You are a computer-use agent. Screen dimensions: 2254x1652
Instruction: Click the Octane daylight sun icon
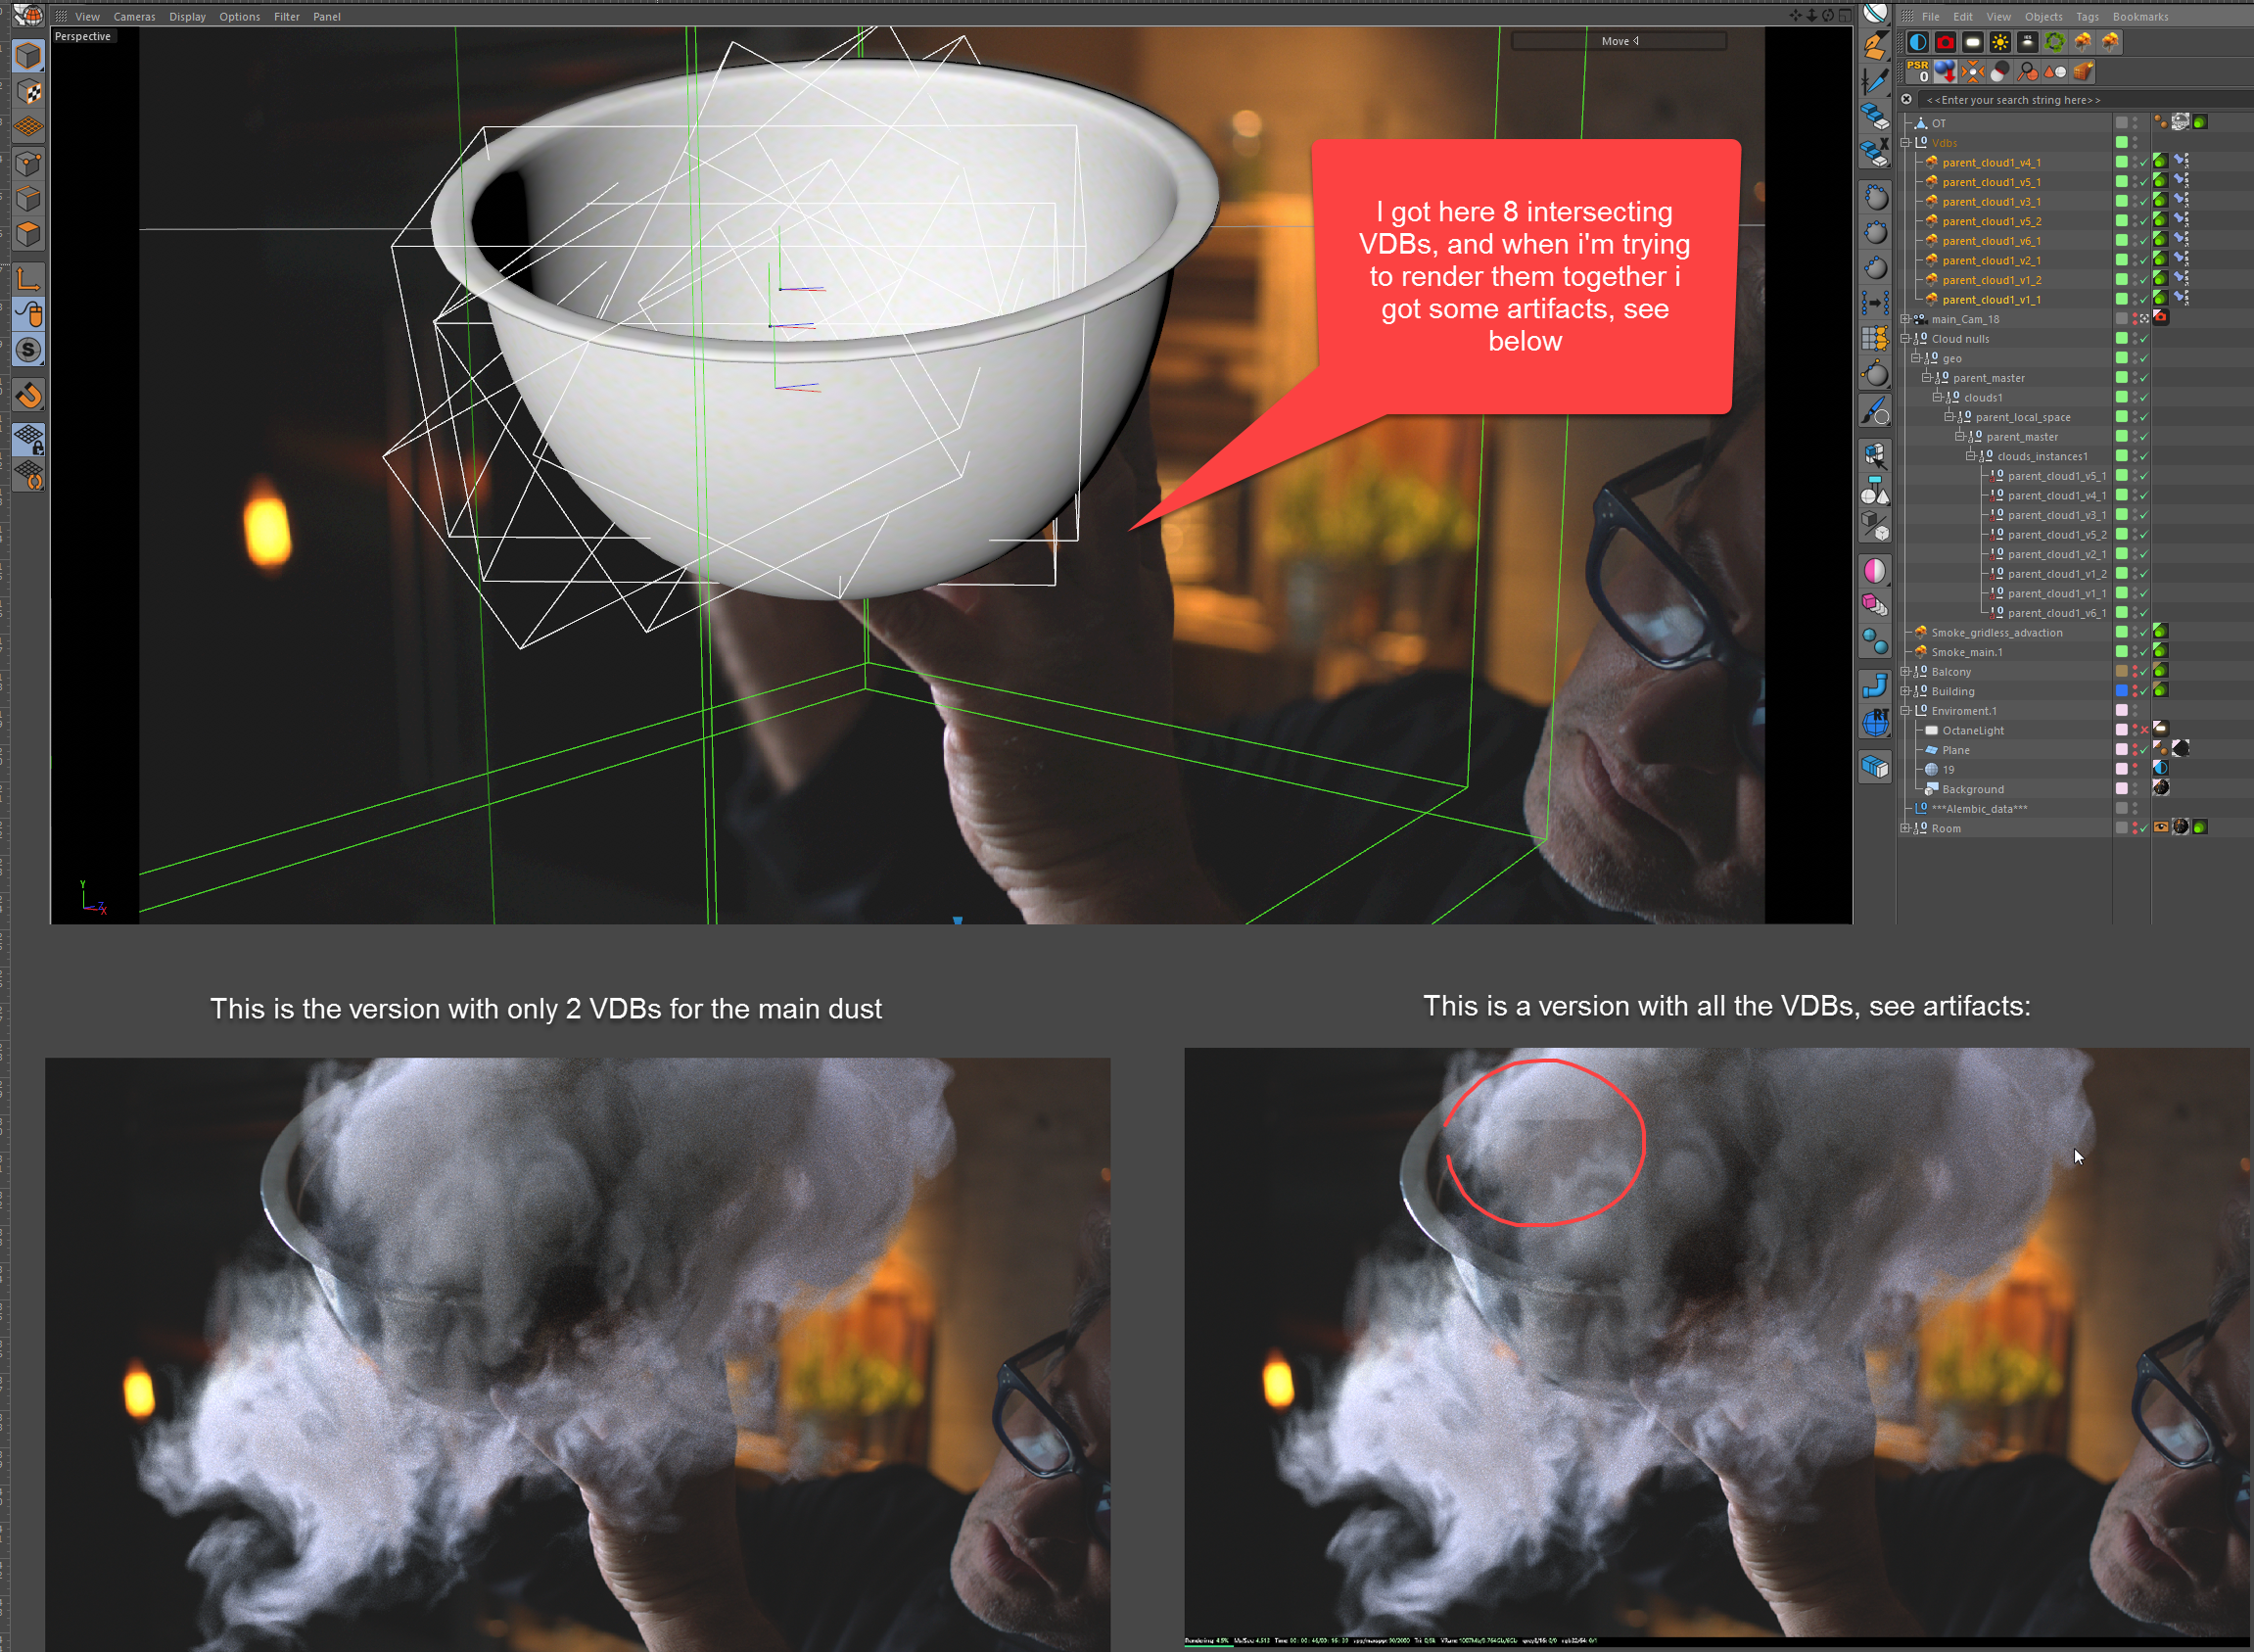point(2000,42)
